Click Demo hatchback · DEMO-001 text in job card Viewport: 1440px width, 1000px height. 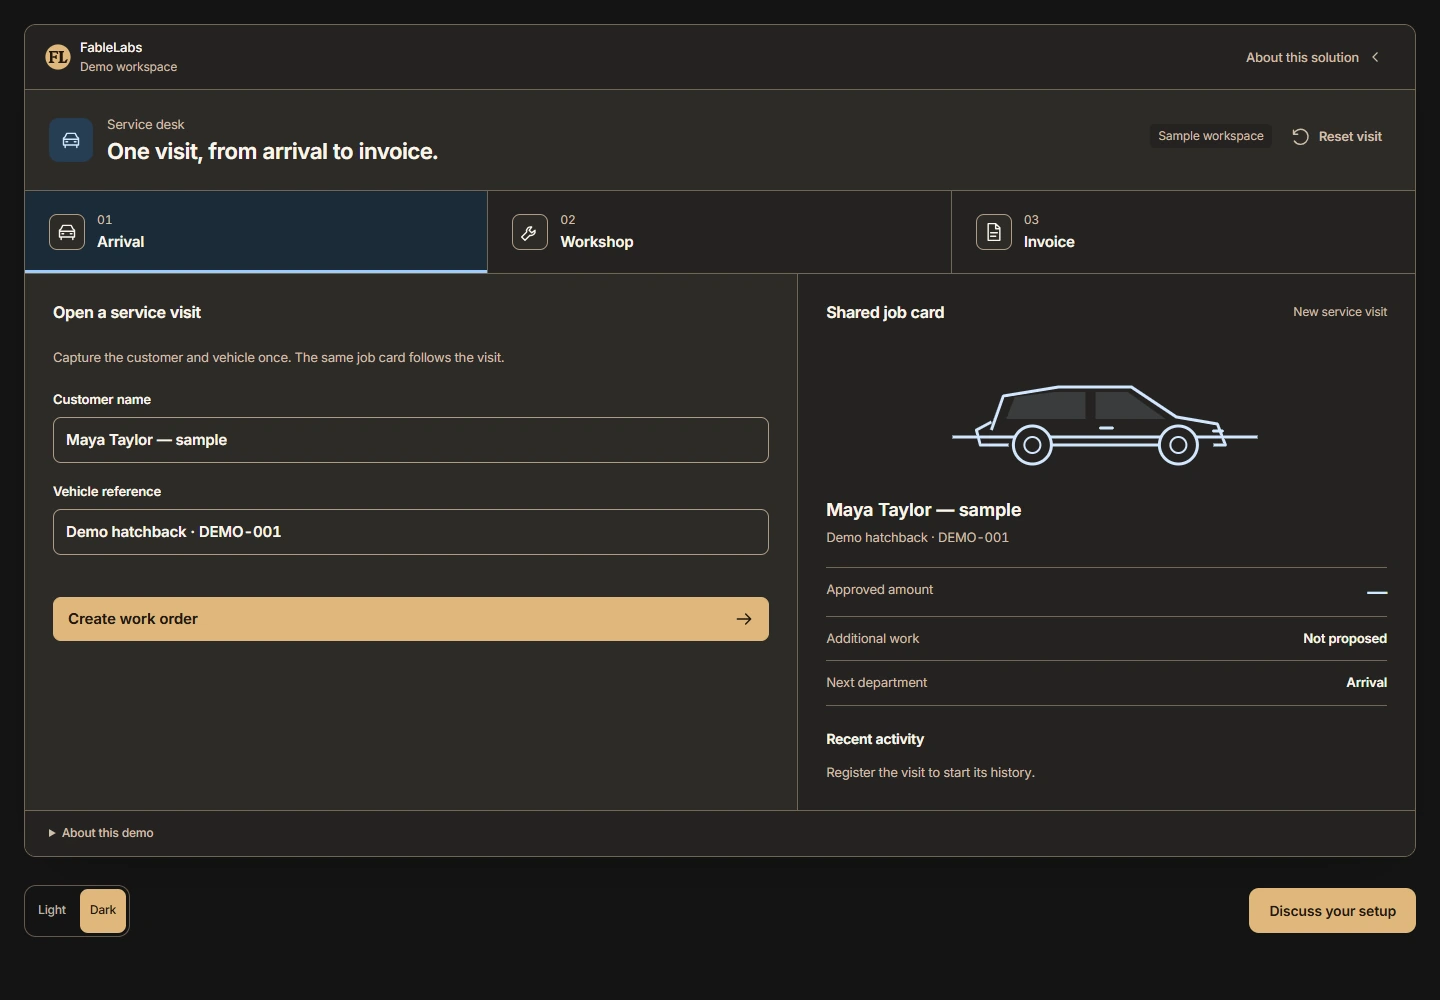pos(917,538)
